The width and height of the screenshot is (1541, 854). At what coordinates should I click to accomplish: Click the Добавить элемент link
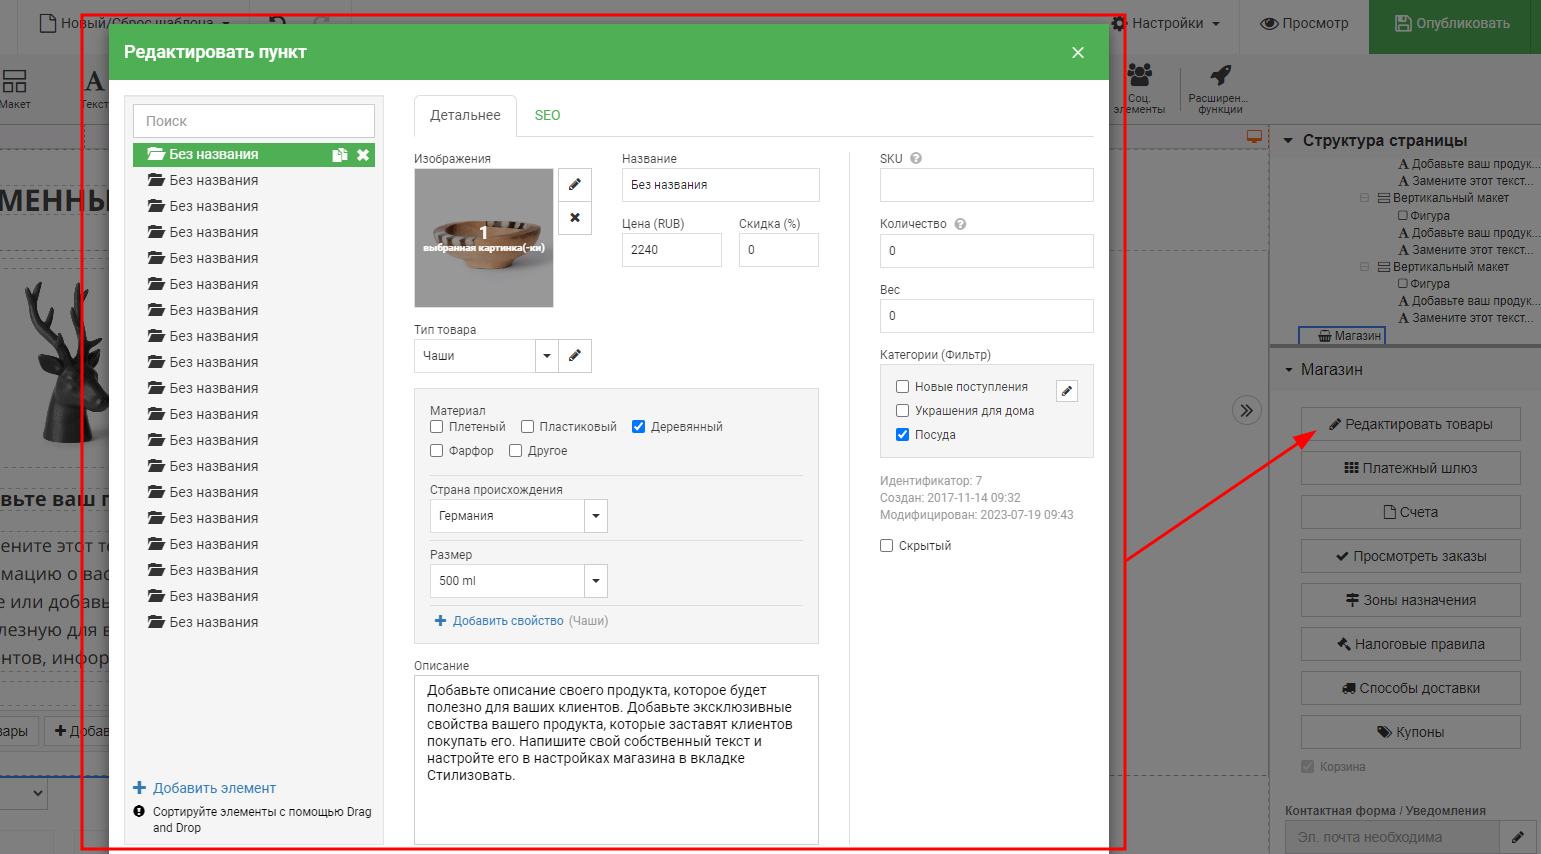pyautogui.click(x=213, y=788)
